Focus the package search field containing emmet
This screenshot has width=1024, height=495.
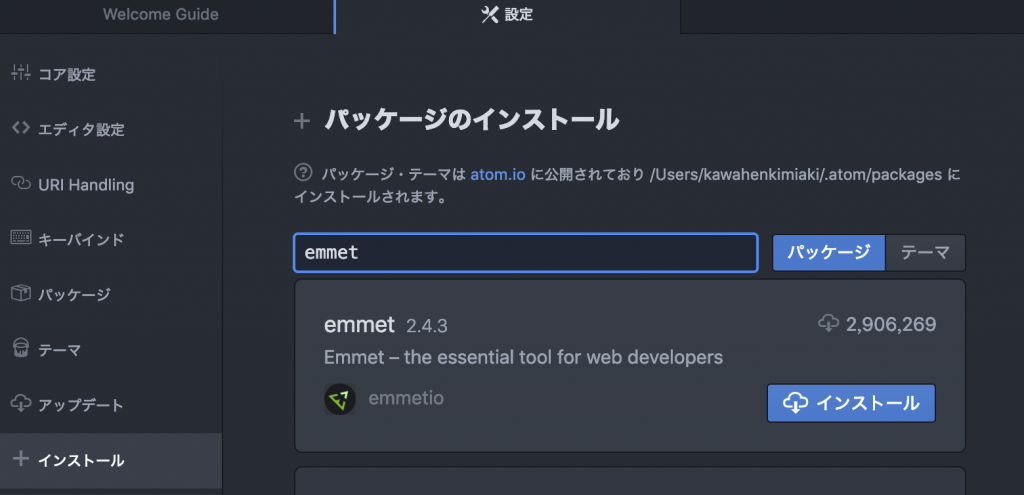[x=526, y=253]
